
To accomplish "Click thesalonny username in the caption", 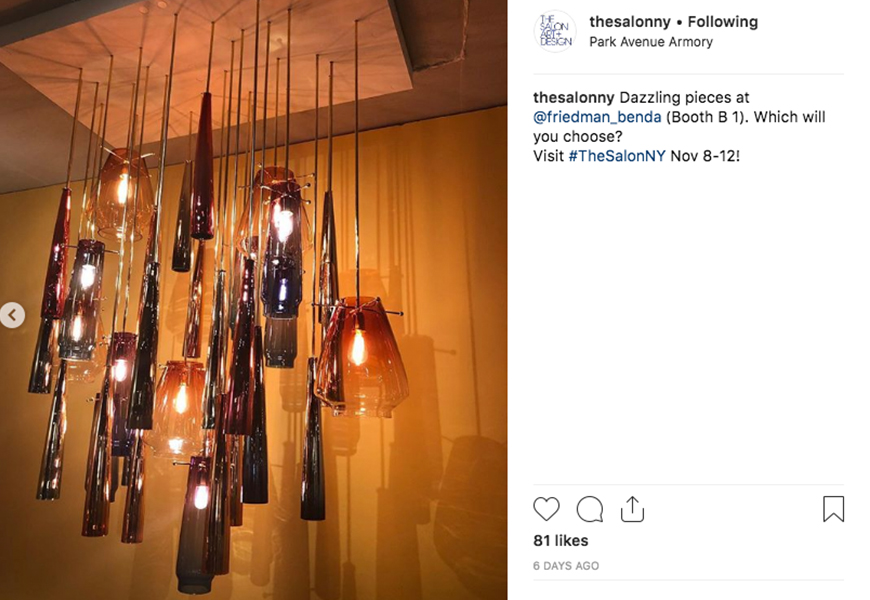I will (x=574, y=98).
